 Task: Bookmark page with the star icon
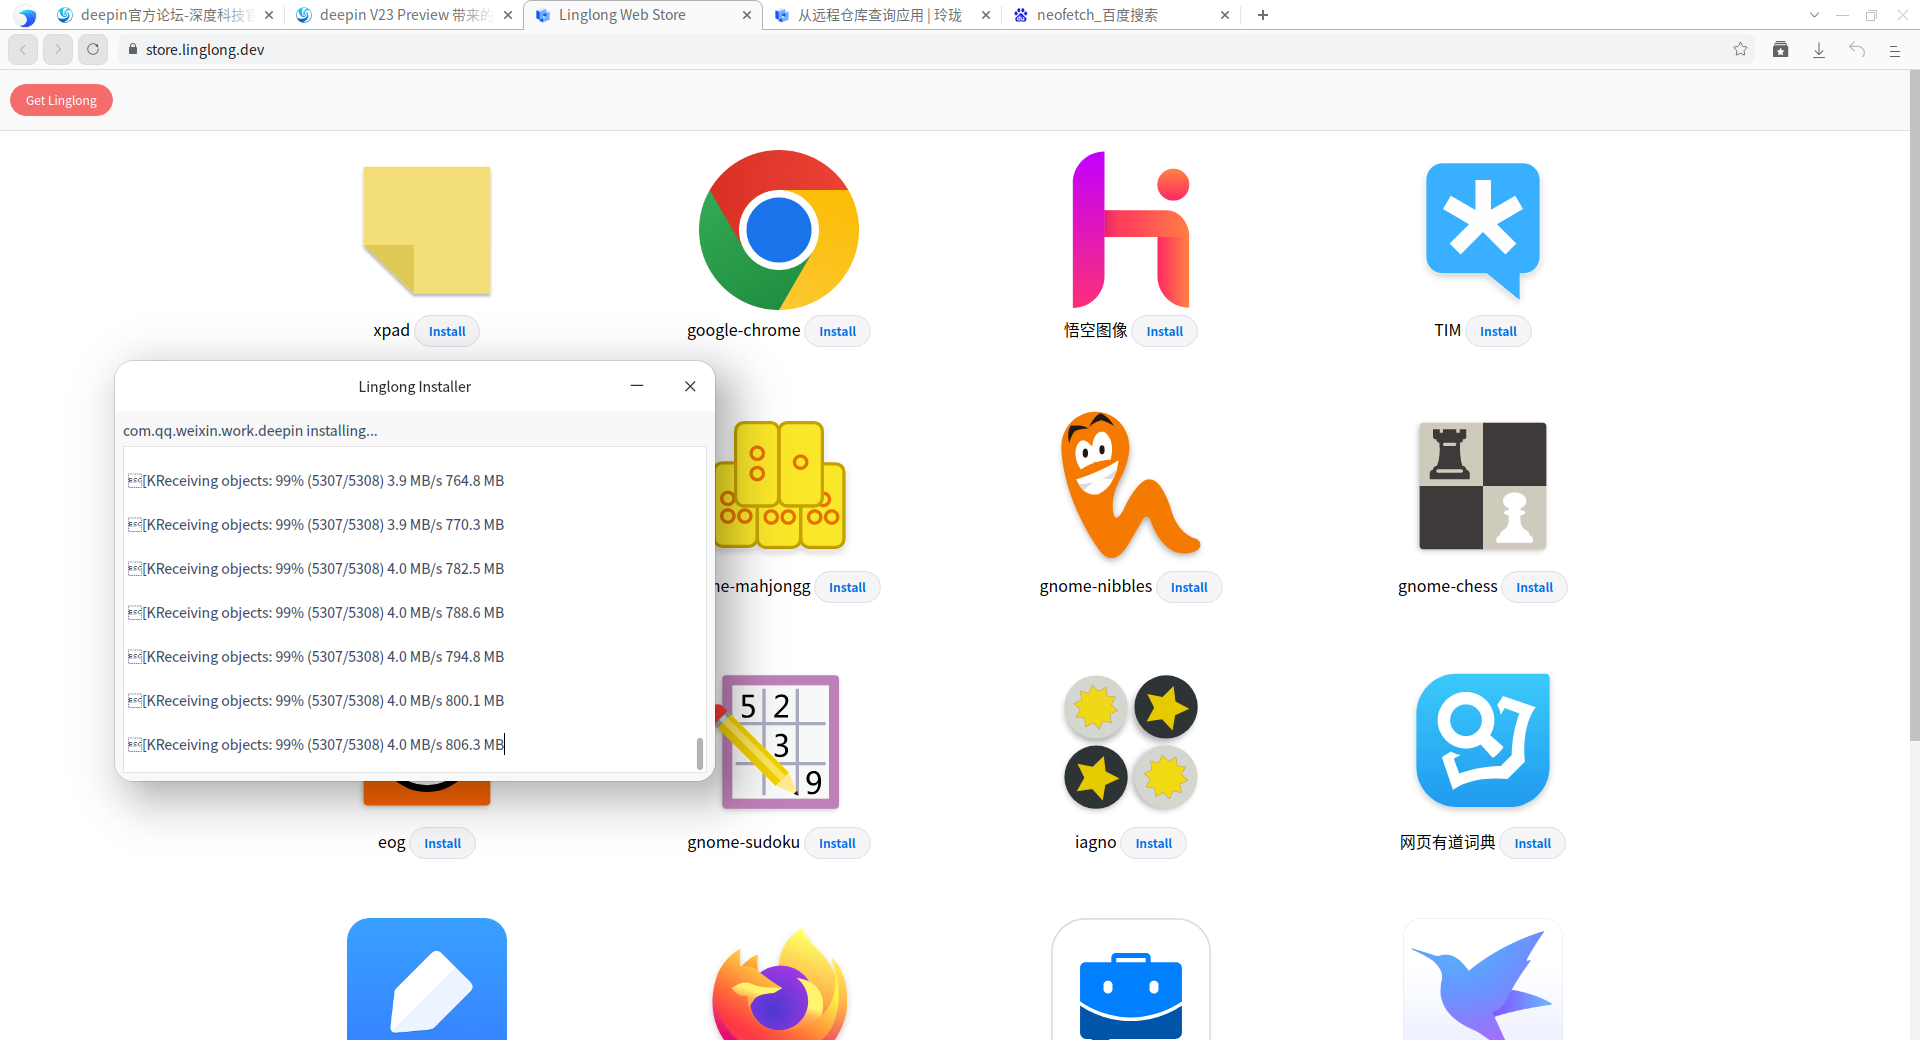tap(1740, 50)
